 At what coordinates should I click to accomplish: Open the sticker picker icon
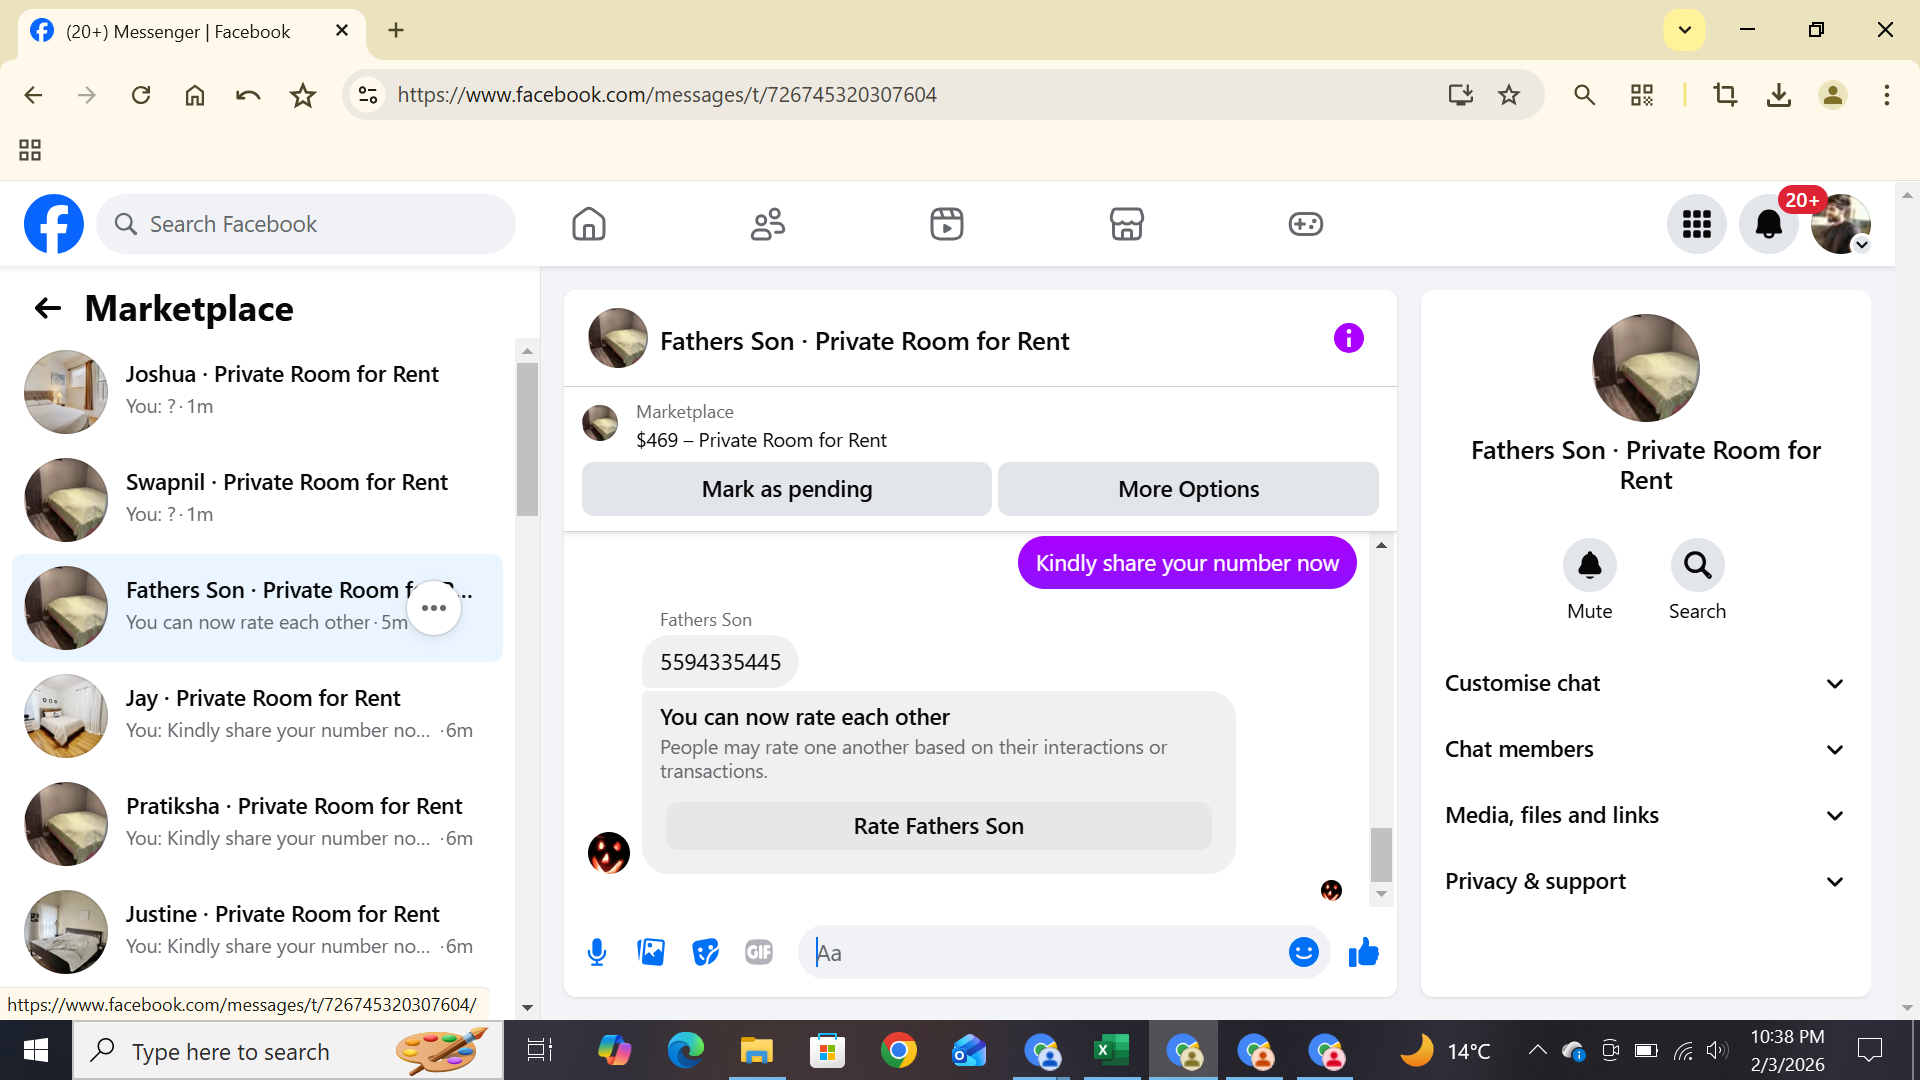(x=705, y=952)
